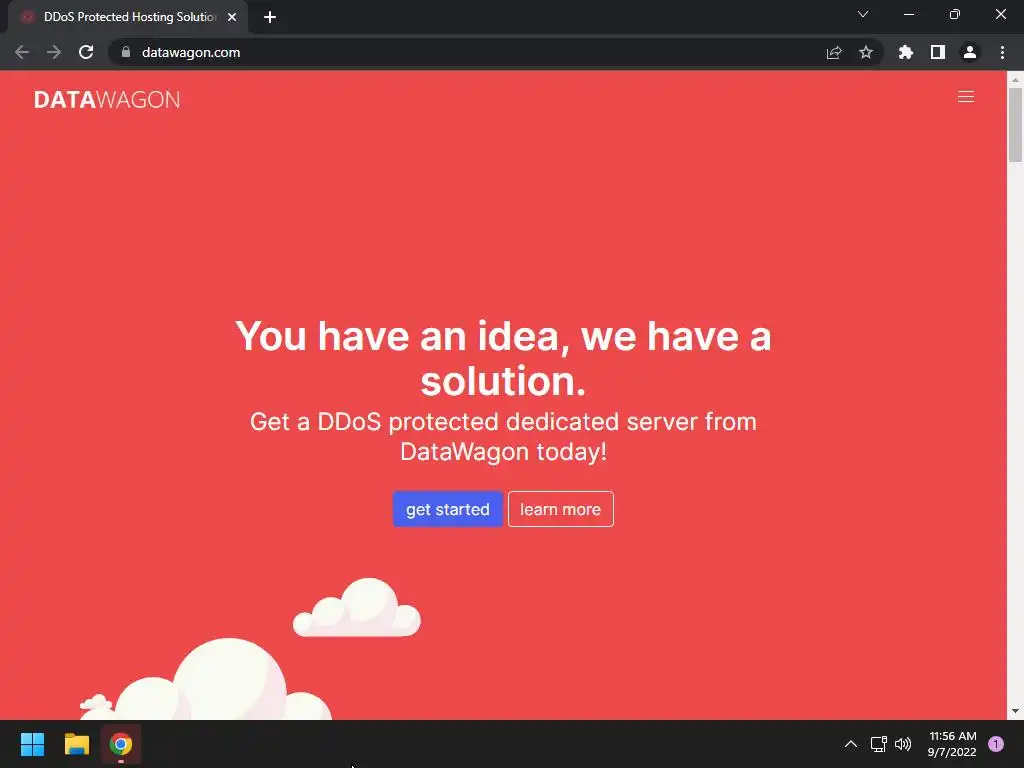Open File Explorer from taskbar
Screen dimensions: 1024x768
[76, 744]
